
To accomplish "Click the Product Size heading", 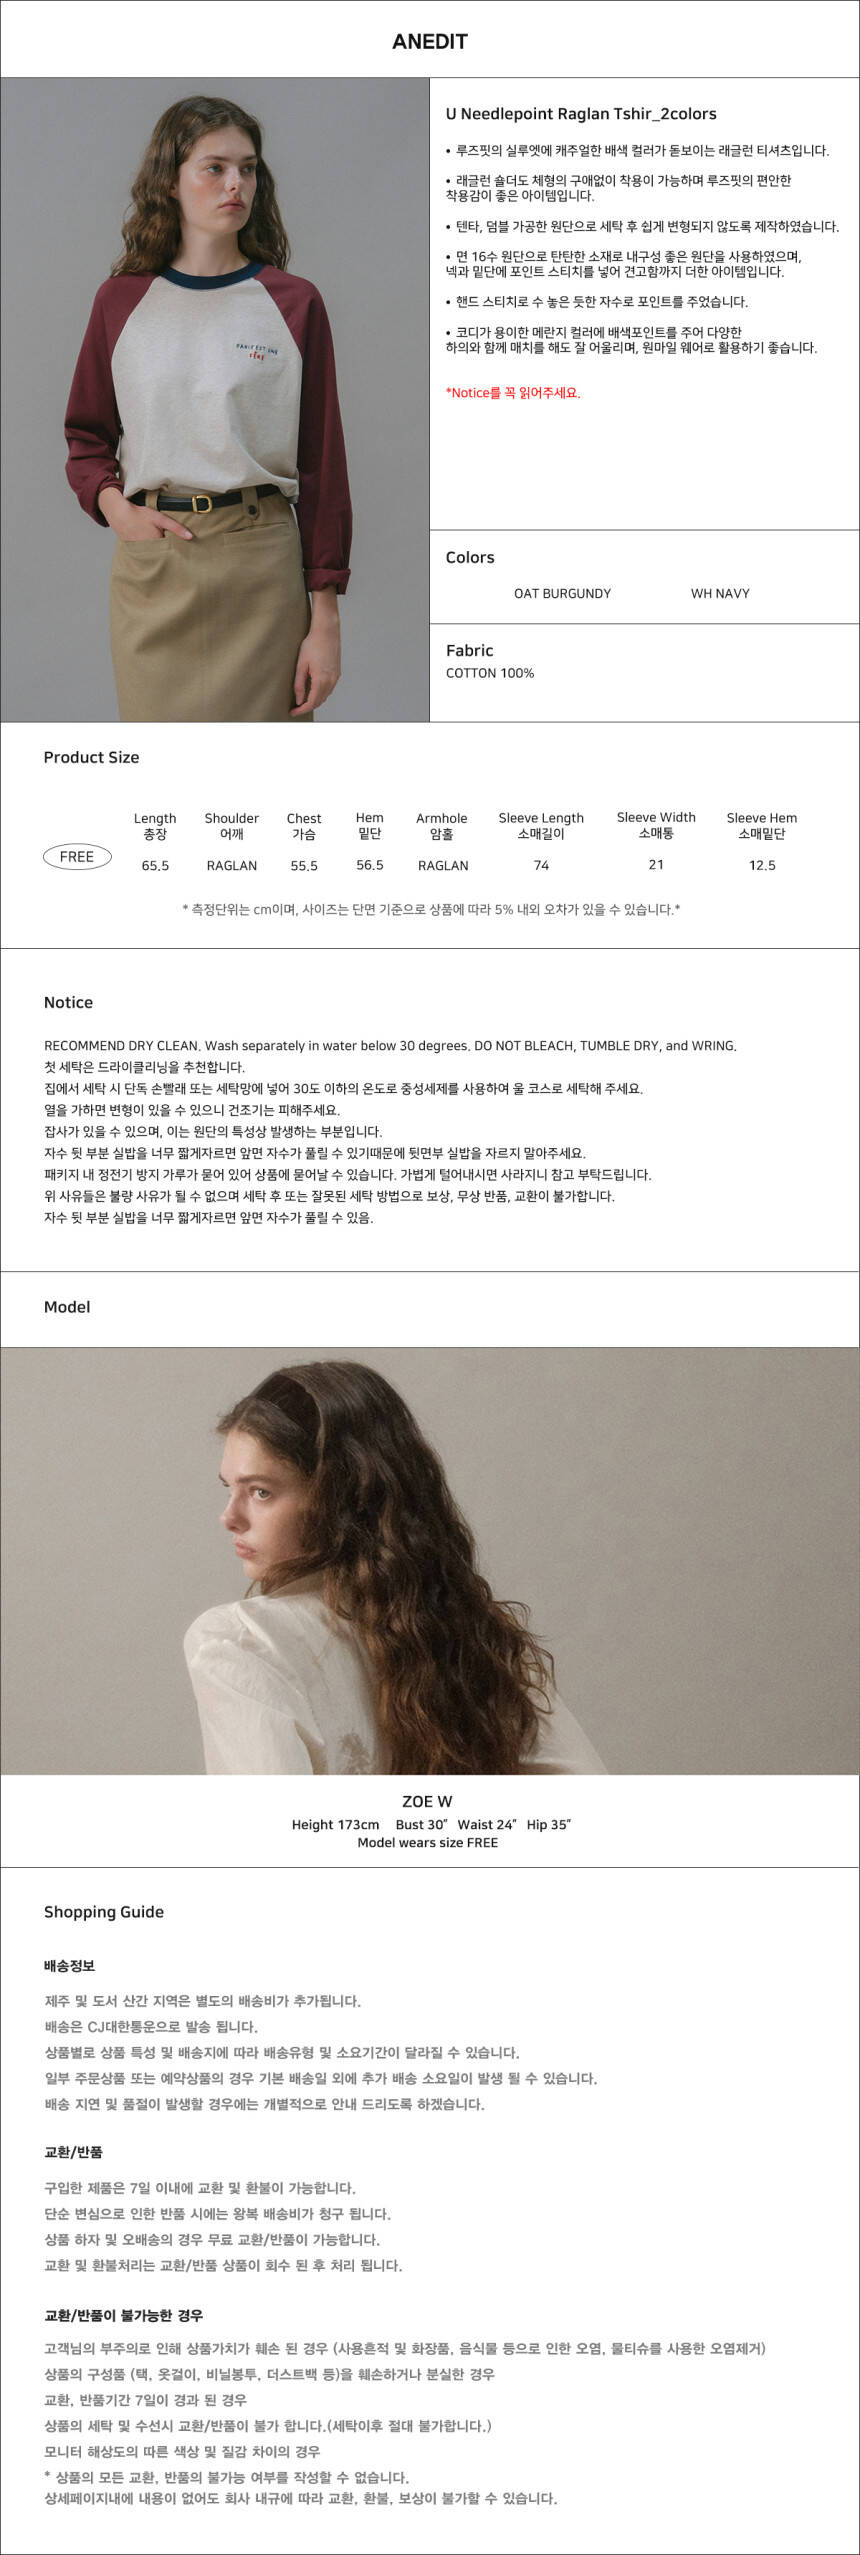I will (91, 757).
